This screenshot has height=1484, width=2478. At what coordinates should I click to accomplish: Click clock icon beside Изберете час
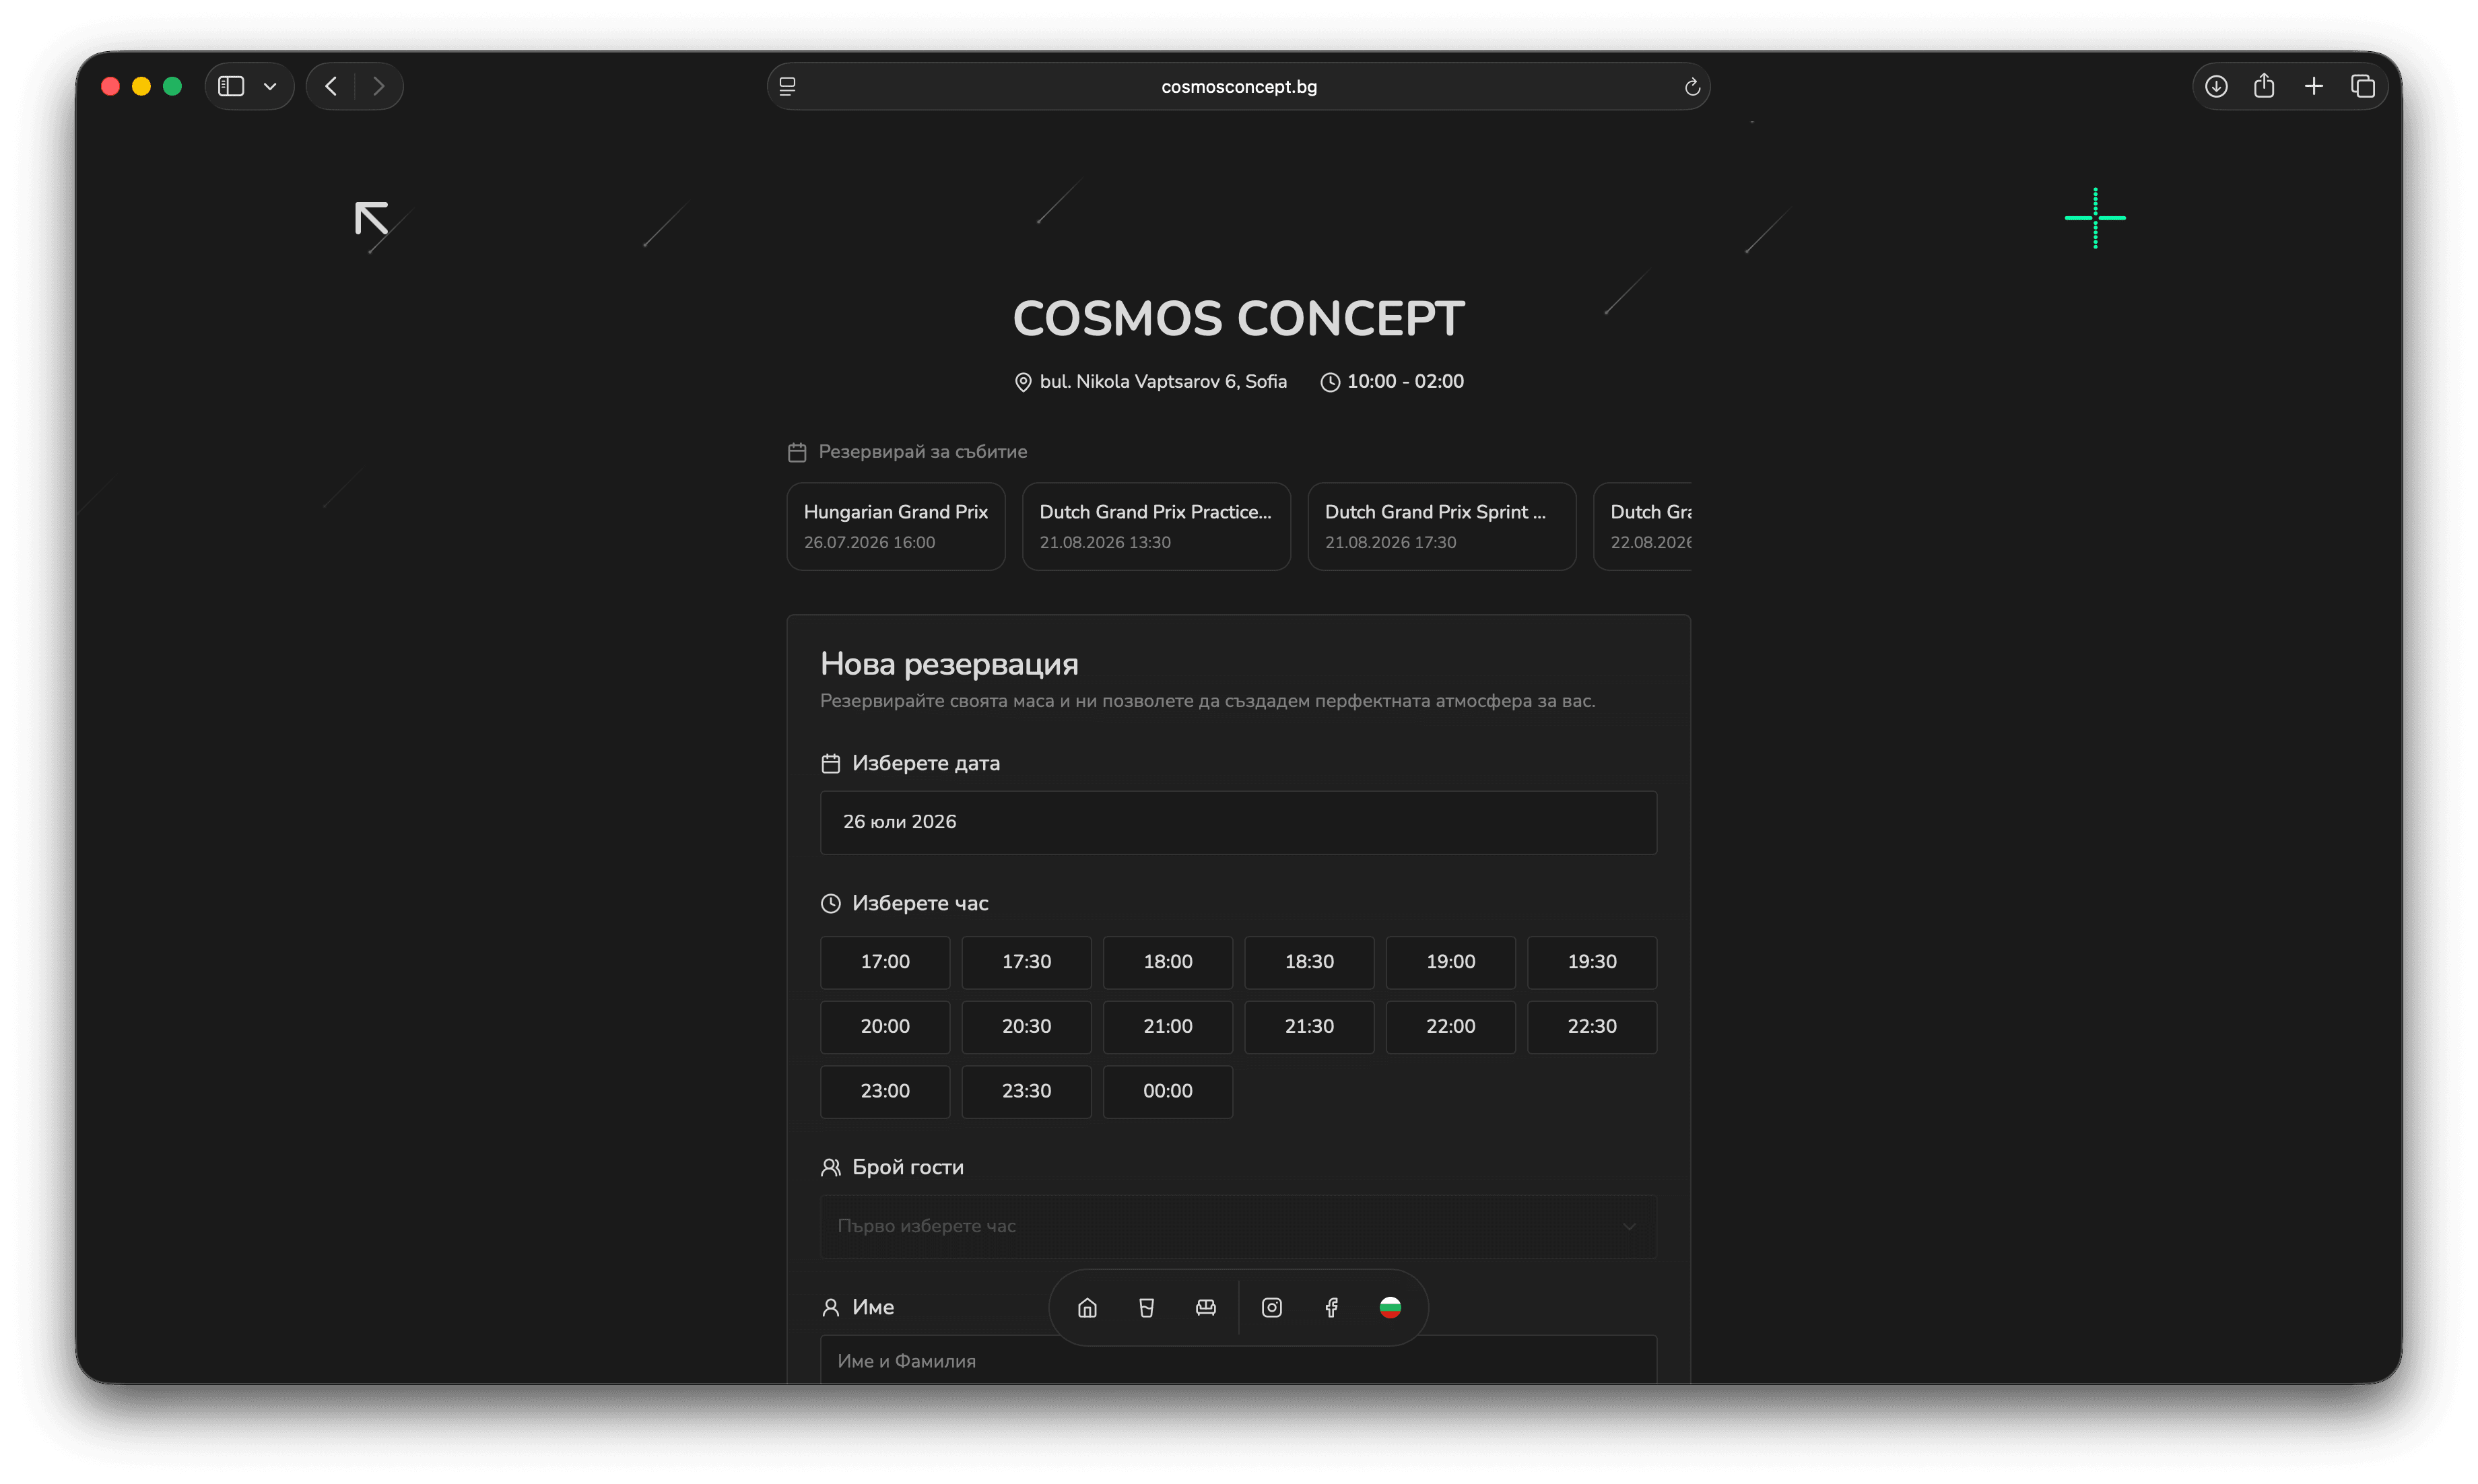pos(831,904)
